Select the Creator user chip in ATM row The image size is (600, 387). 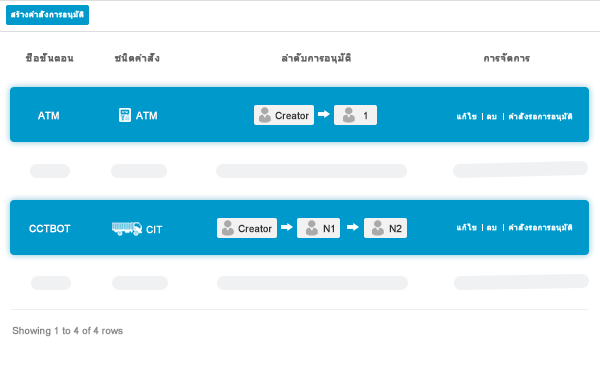click(284, 115)
